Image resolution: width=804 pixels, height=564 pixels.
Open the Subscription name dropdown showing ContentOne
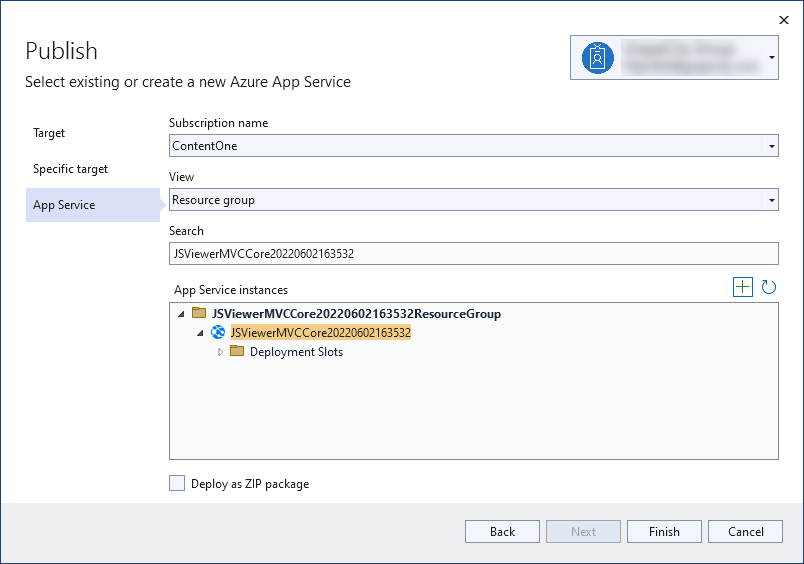coord(474,146)
